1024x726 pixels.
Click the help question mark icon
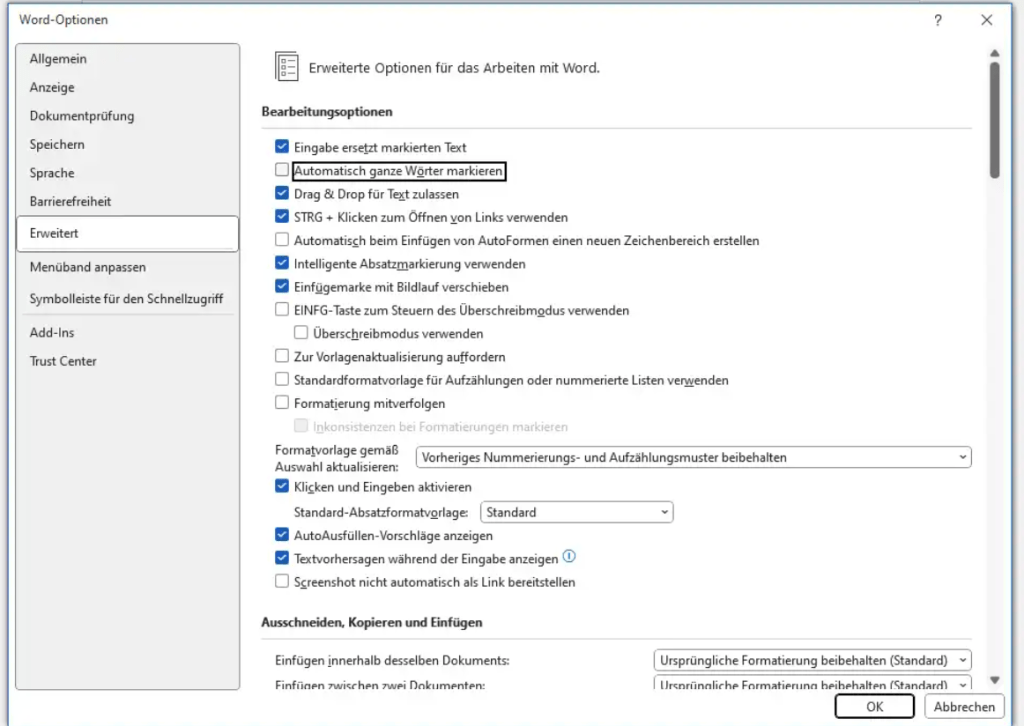point(937,19)
